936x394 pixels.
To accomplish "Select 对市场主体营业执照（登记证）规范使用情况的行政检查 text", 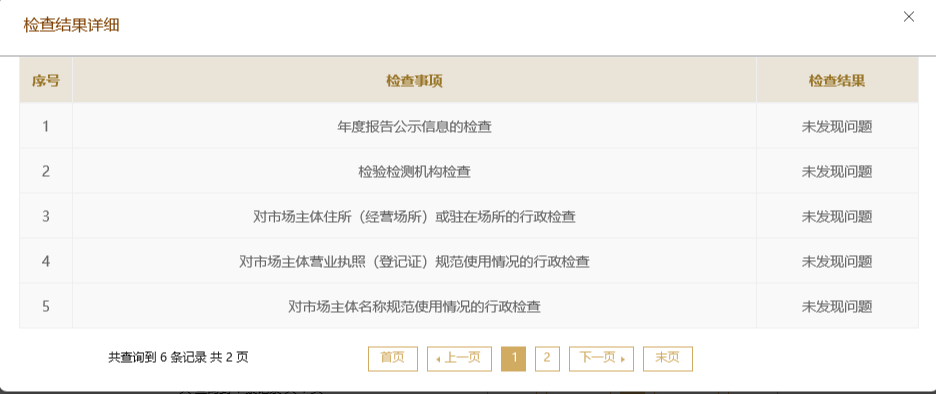I will [414, 261].
